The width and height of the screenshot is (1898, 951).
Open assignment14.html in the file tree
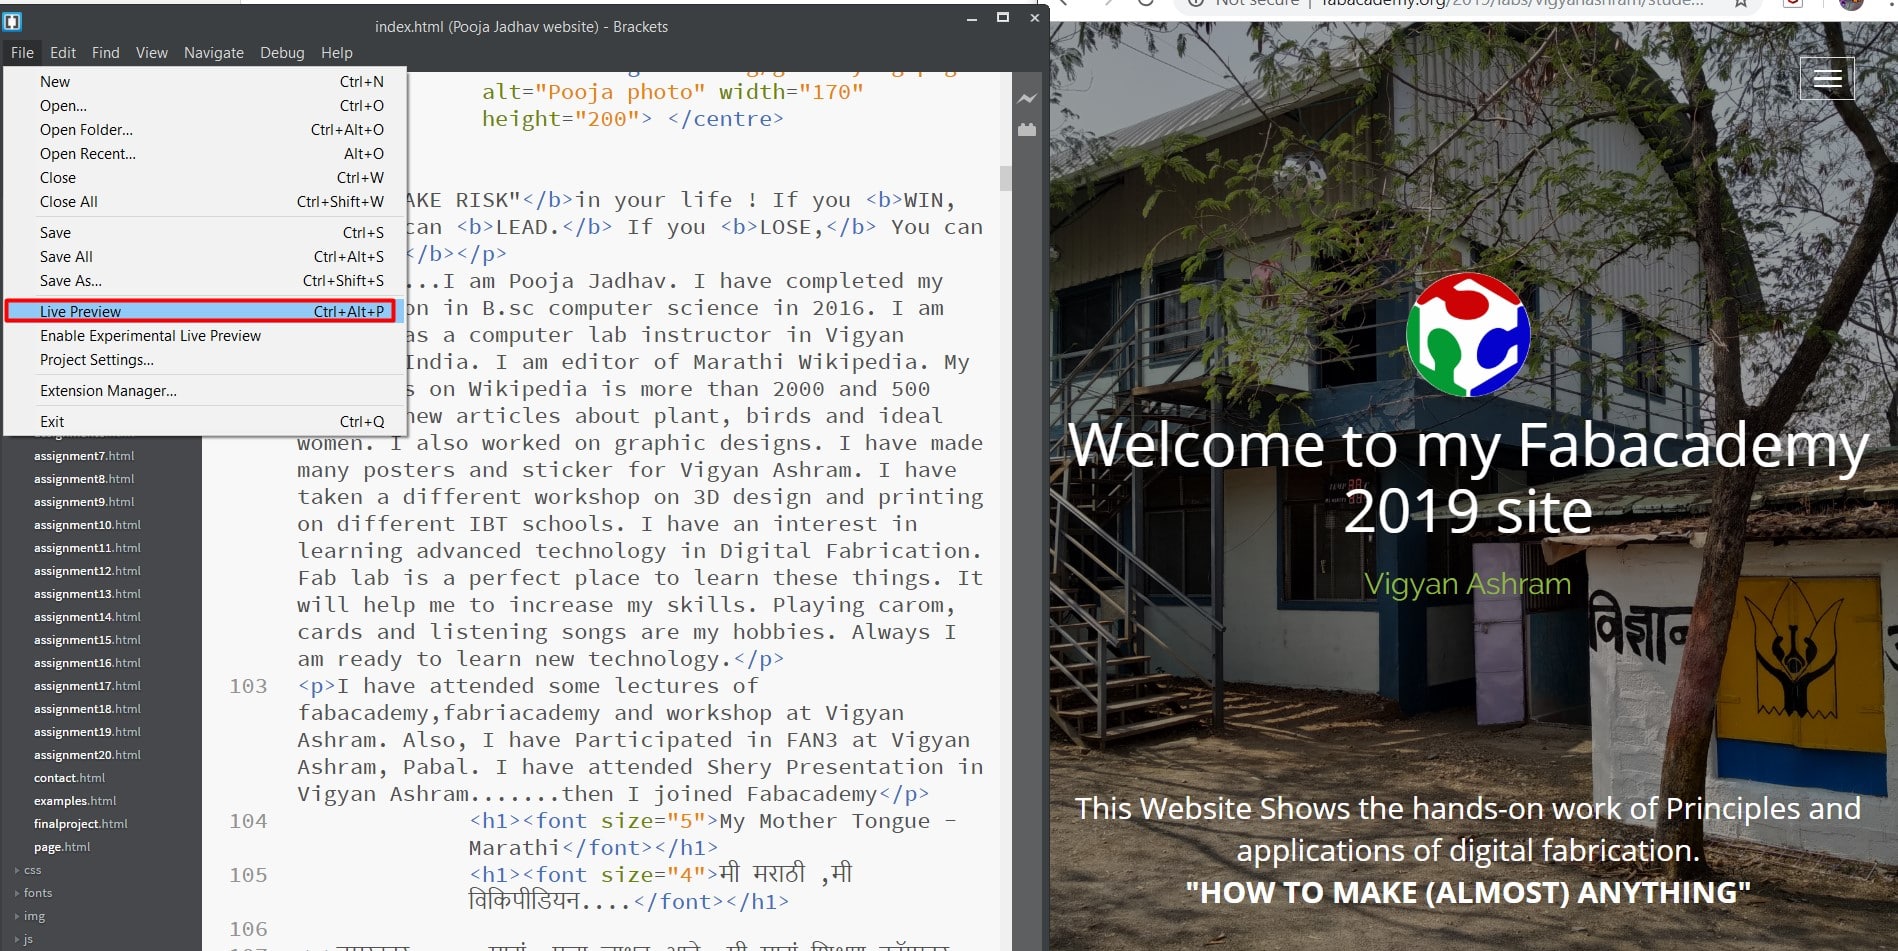(x=87, y=617)
